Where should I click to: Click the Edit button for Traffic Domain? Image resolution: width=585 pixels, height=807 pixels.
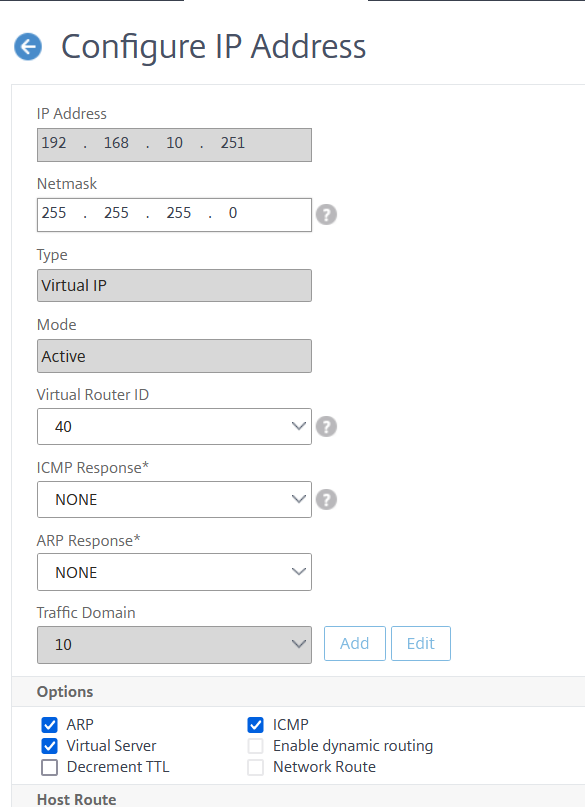pos(420,644)
